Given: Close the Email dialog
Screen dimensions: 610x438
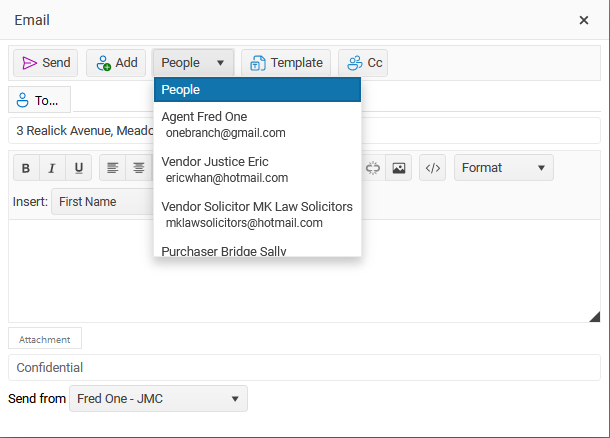Looking at the screenshot, I should point(584,20).
